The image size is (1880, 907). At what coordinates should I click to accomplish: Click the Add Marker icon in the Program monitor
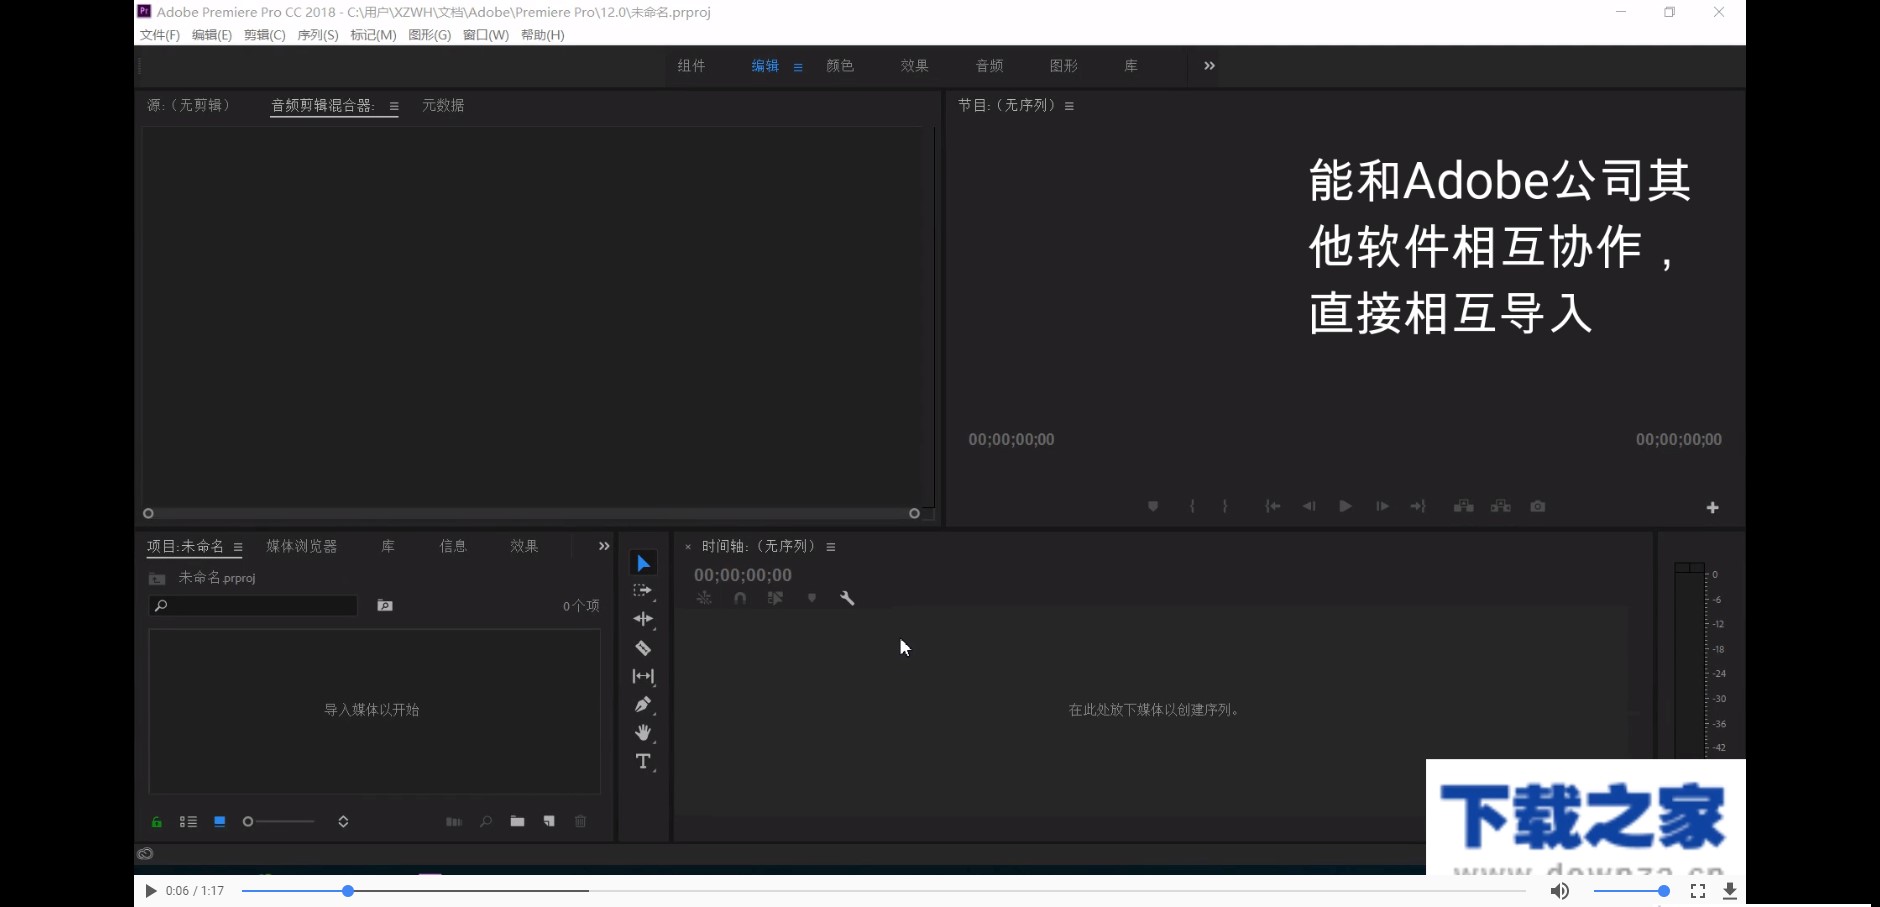pyautogui.click(x=1153, y=506)
